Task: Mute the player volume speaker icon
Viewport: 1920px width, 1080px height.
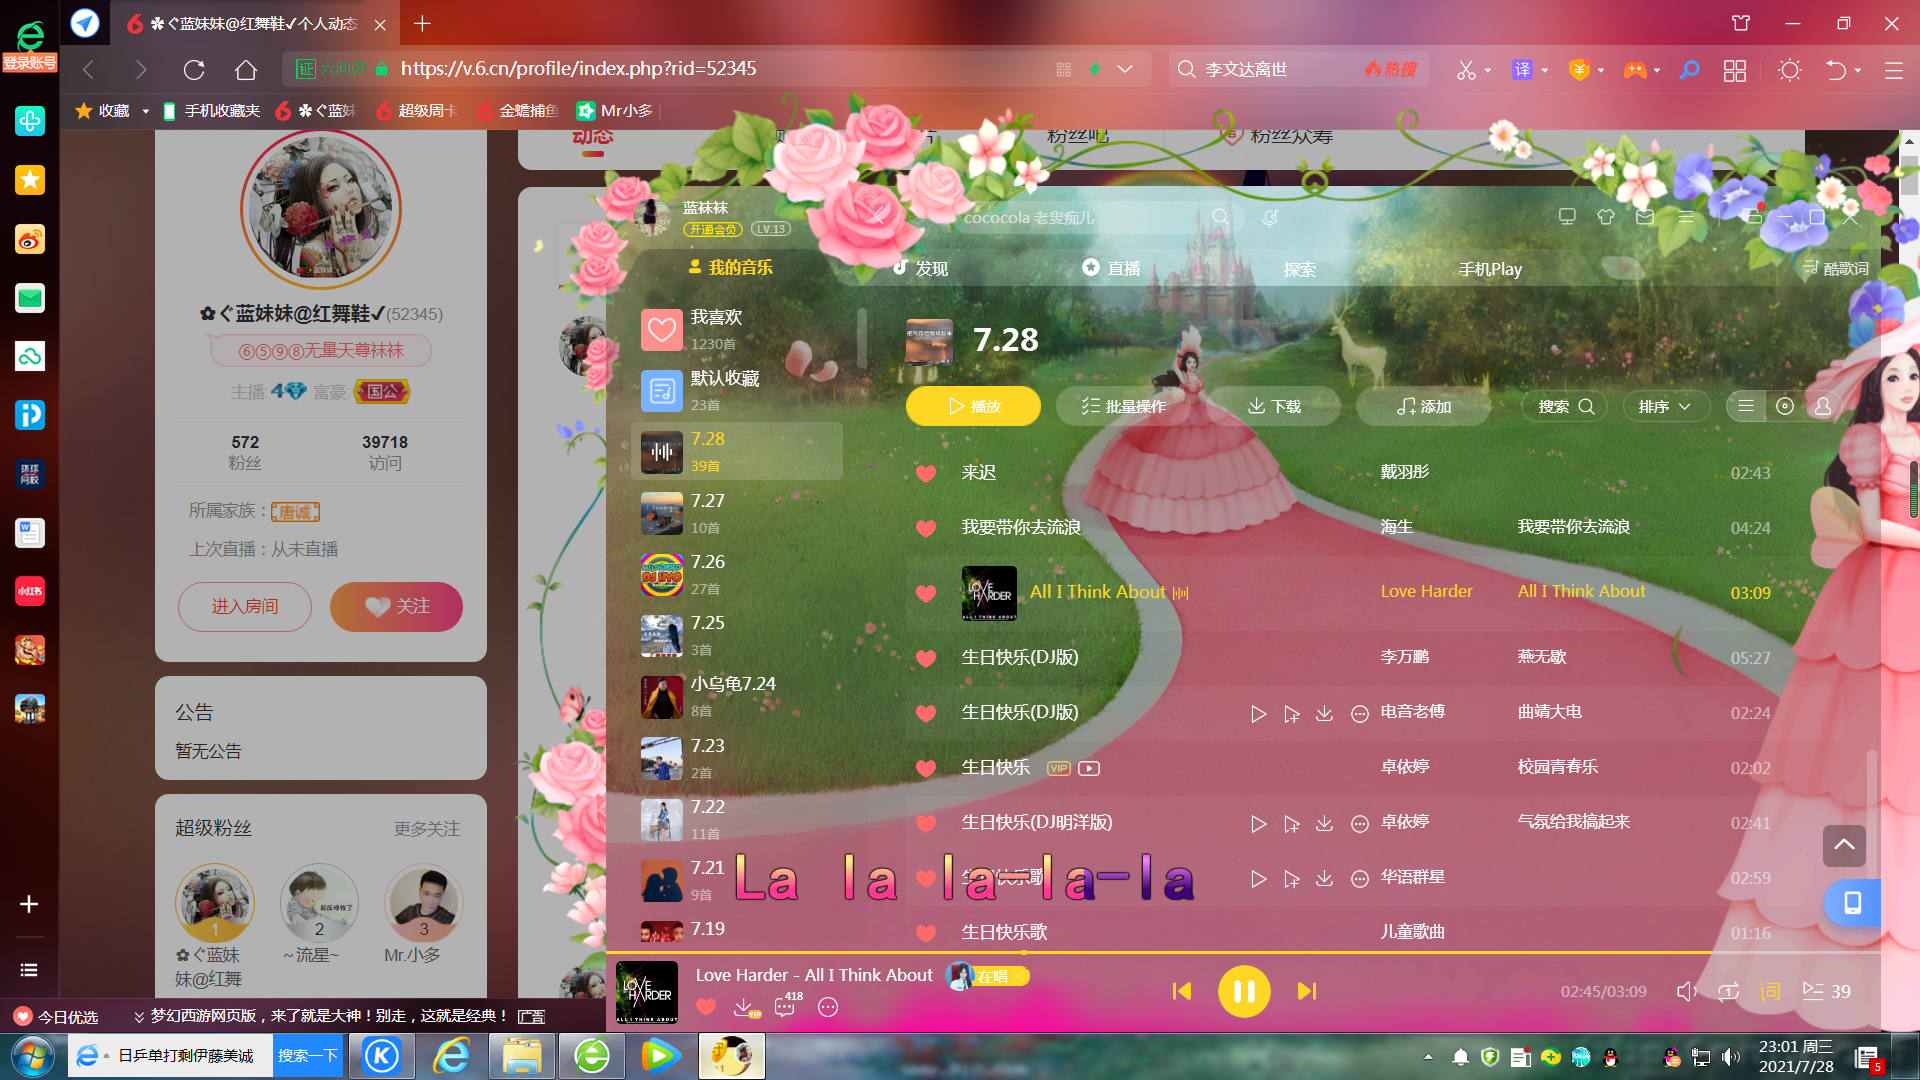Action: pos(1686,991)
